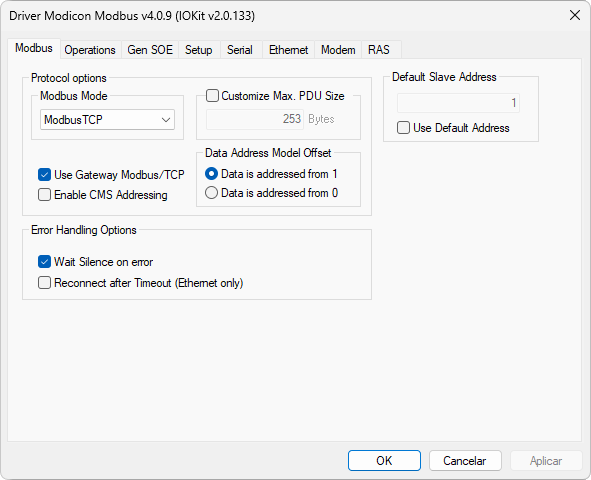
Task: Enable Reconnect after Timeout option
Action: [44, 283]
